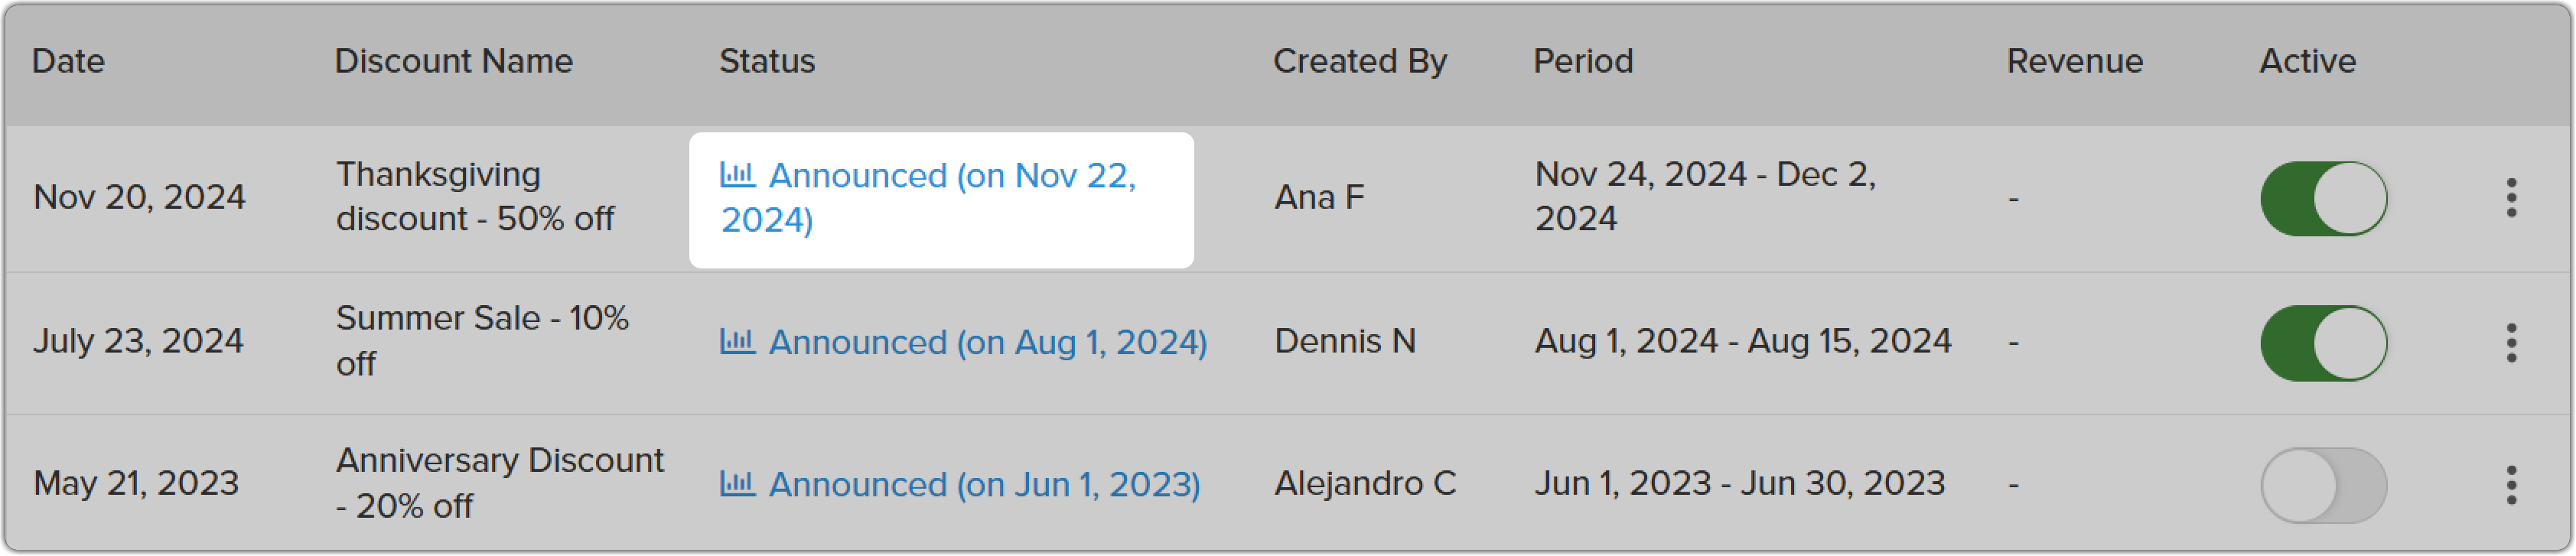Select the Thanksgiving discount - 50% off name
Image resolution: width=2576 pixels, height=556 pixels.
coord(475,196)
